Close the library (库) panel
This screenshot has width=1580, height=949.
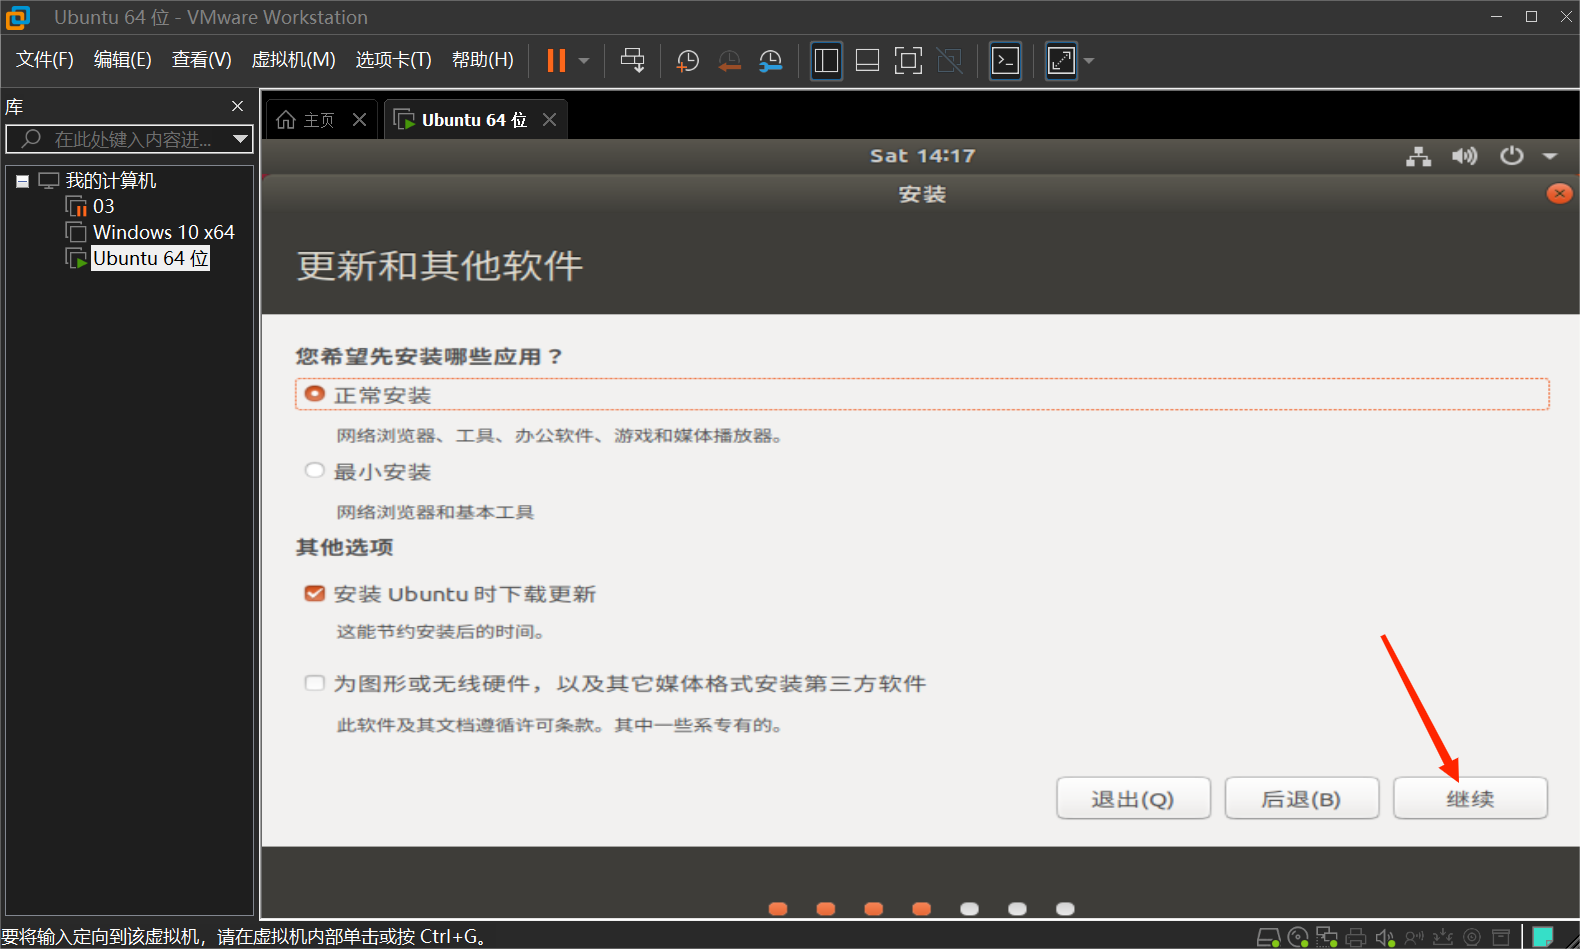(x=237, y=106)
